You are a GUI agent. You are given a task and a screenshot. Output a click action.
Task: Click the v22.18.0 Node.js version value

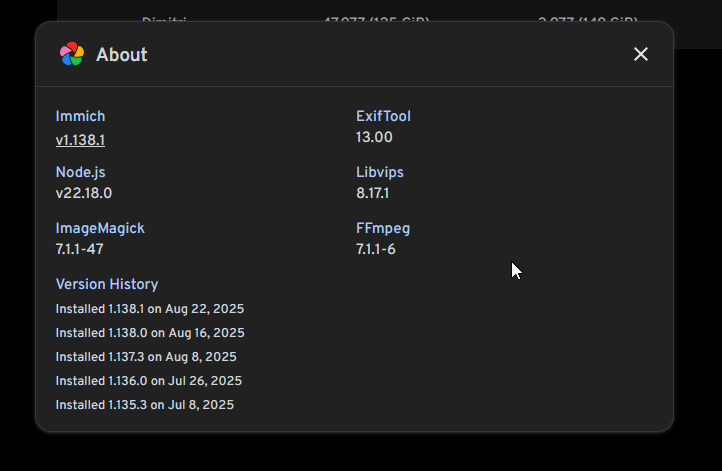[x=84, y=193]
